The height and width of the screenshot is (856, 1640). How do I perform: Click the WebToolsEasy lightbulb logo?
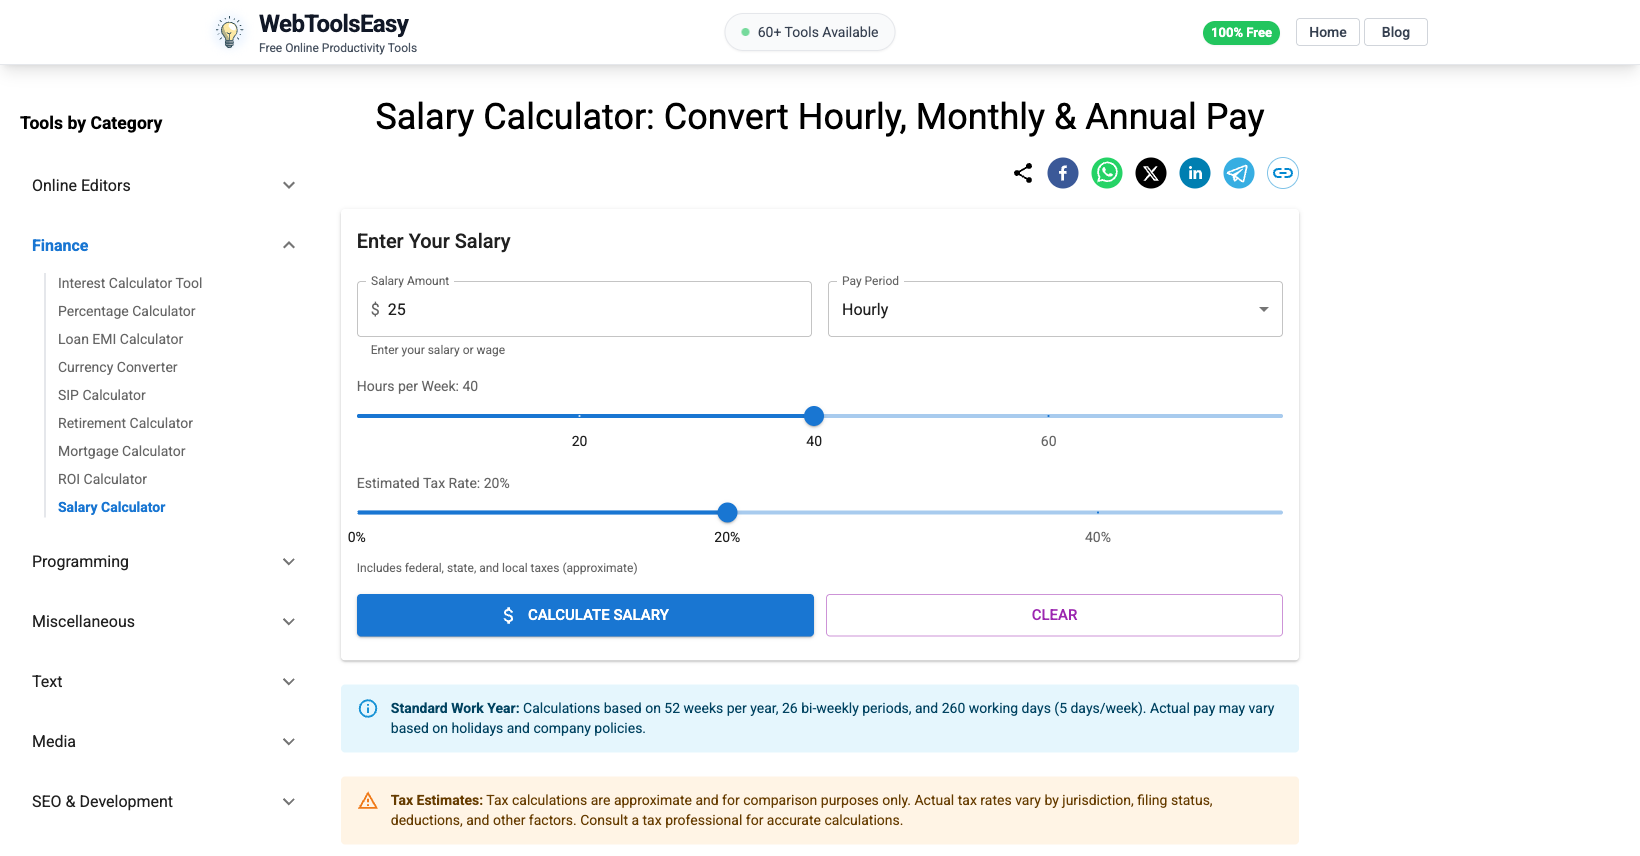click(x=228, y=31)
